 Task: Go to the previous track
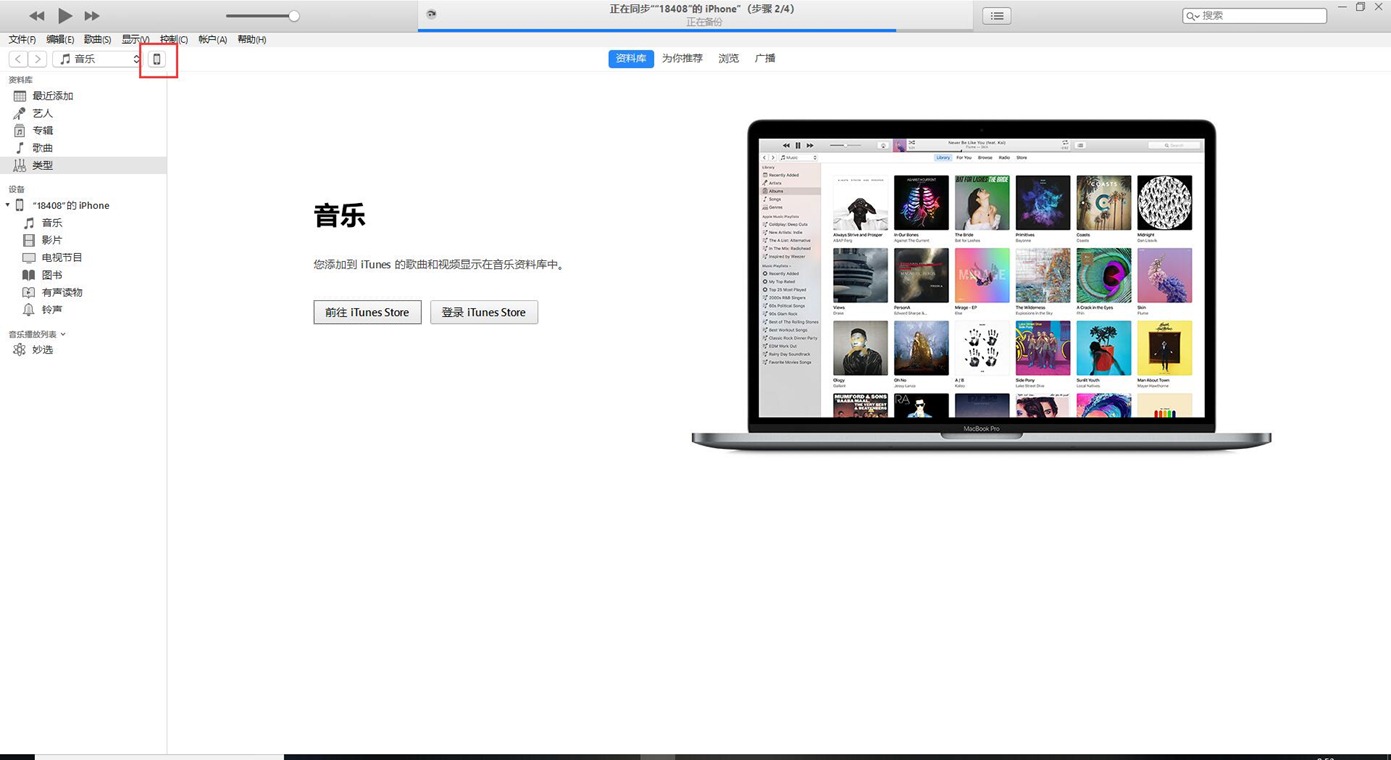(x=37, y=16)
